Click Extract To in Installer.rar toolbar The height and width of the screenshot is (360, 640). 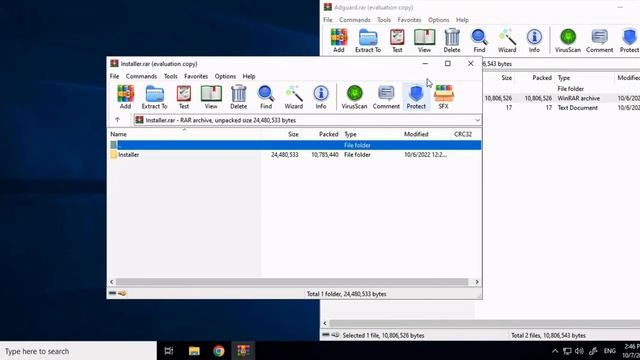click(x=154, y=97)
